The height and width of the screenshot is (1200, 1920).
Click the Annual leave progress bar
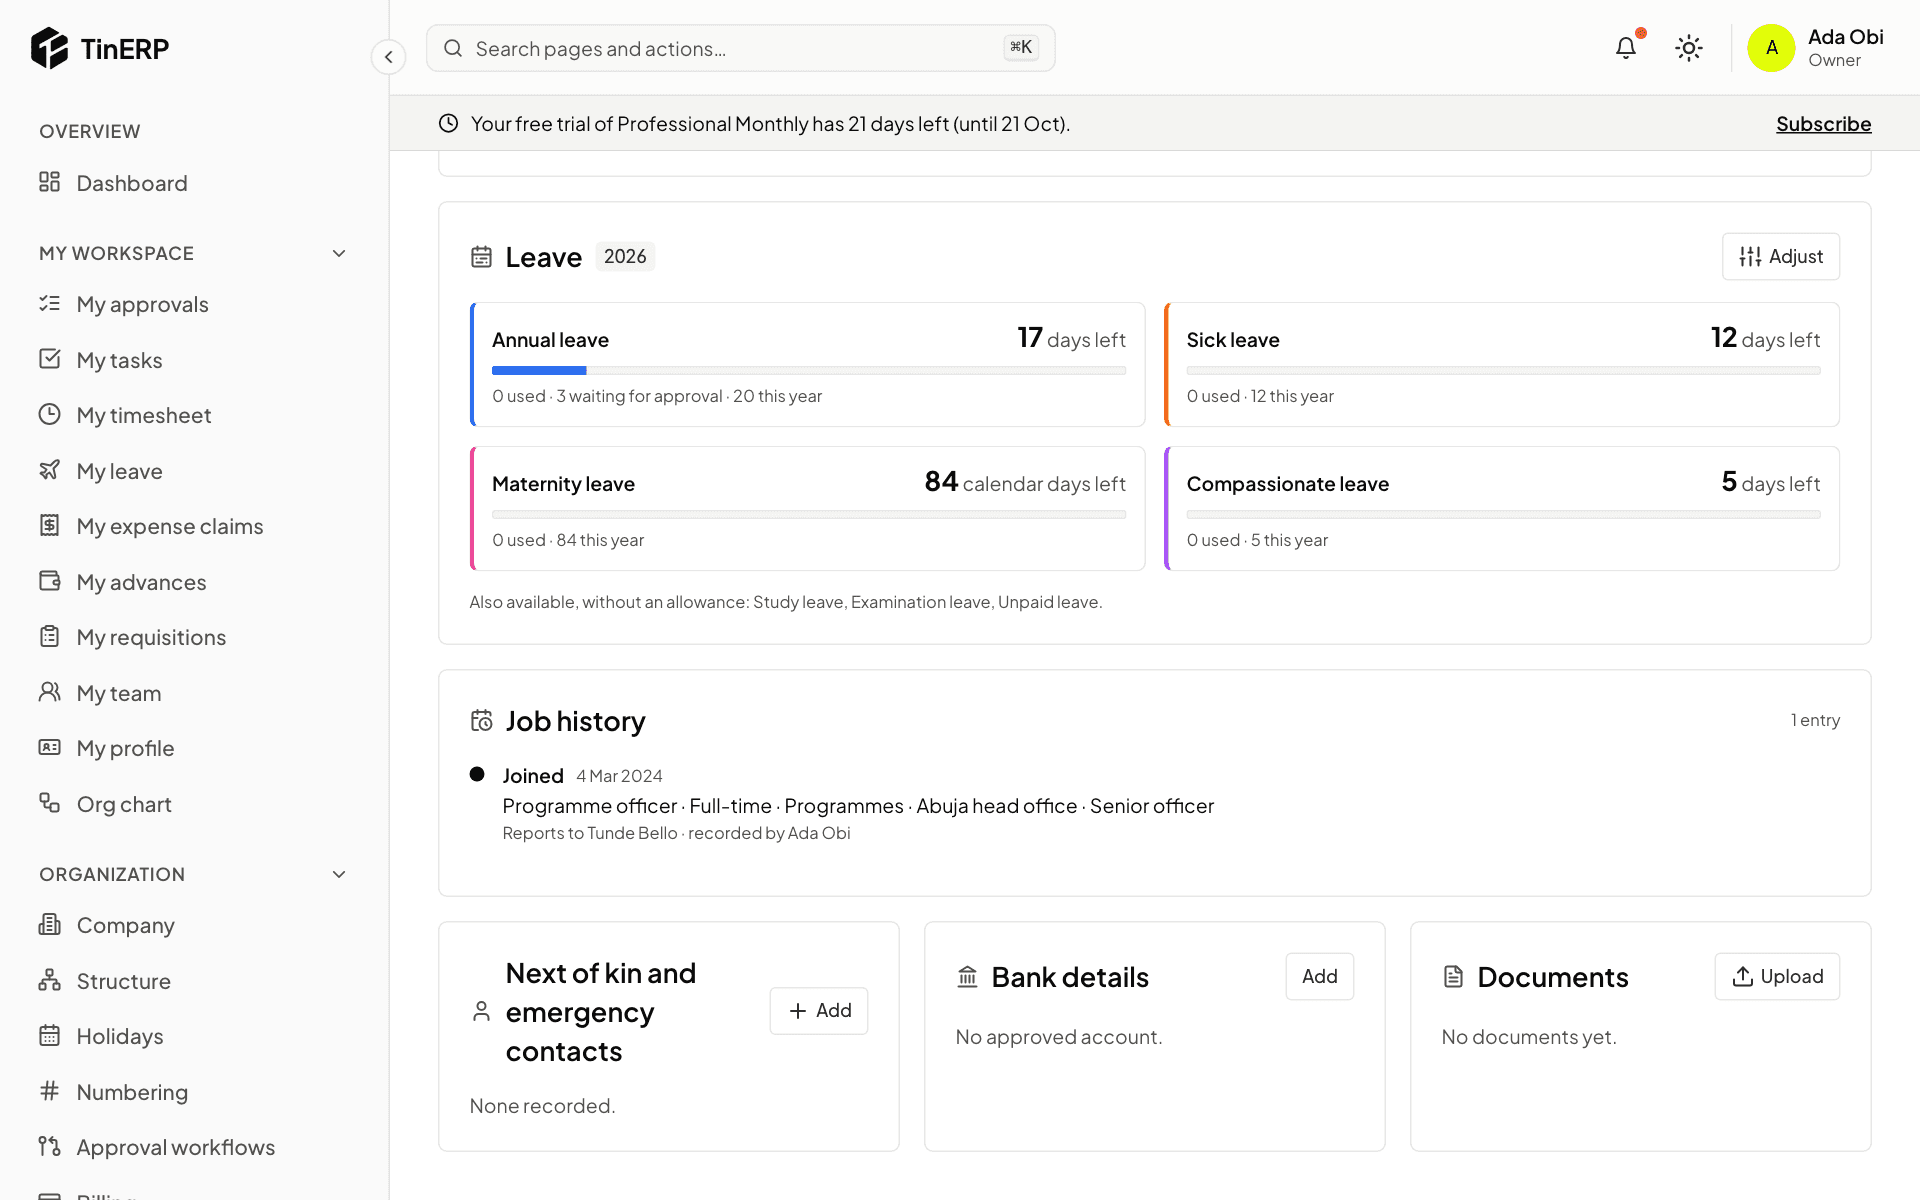coord(809,371)
